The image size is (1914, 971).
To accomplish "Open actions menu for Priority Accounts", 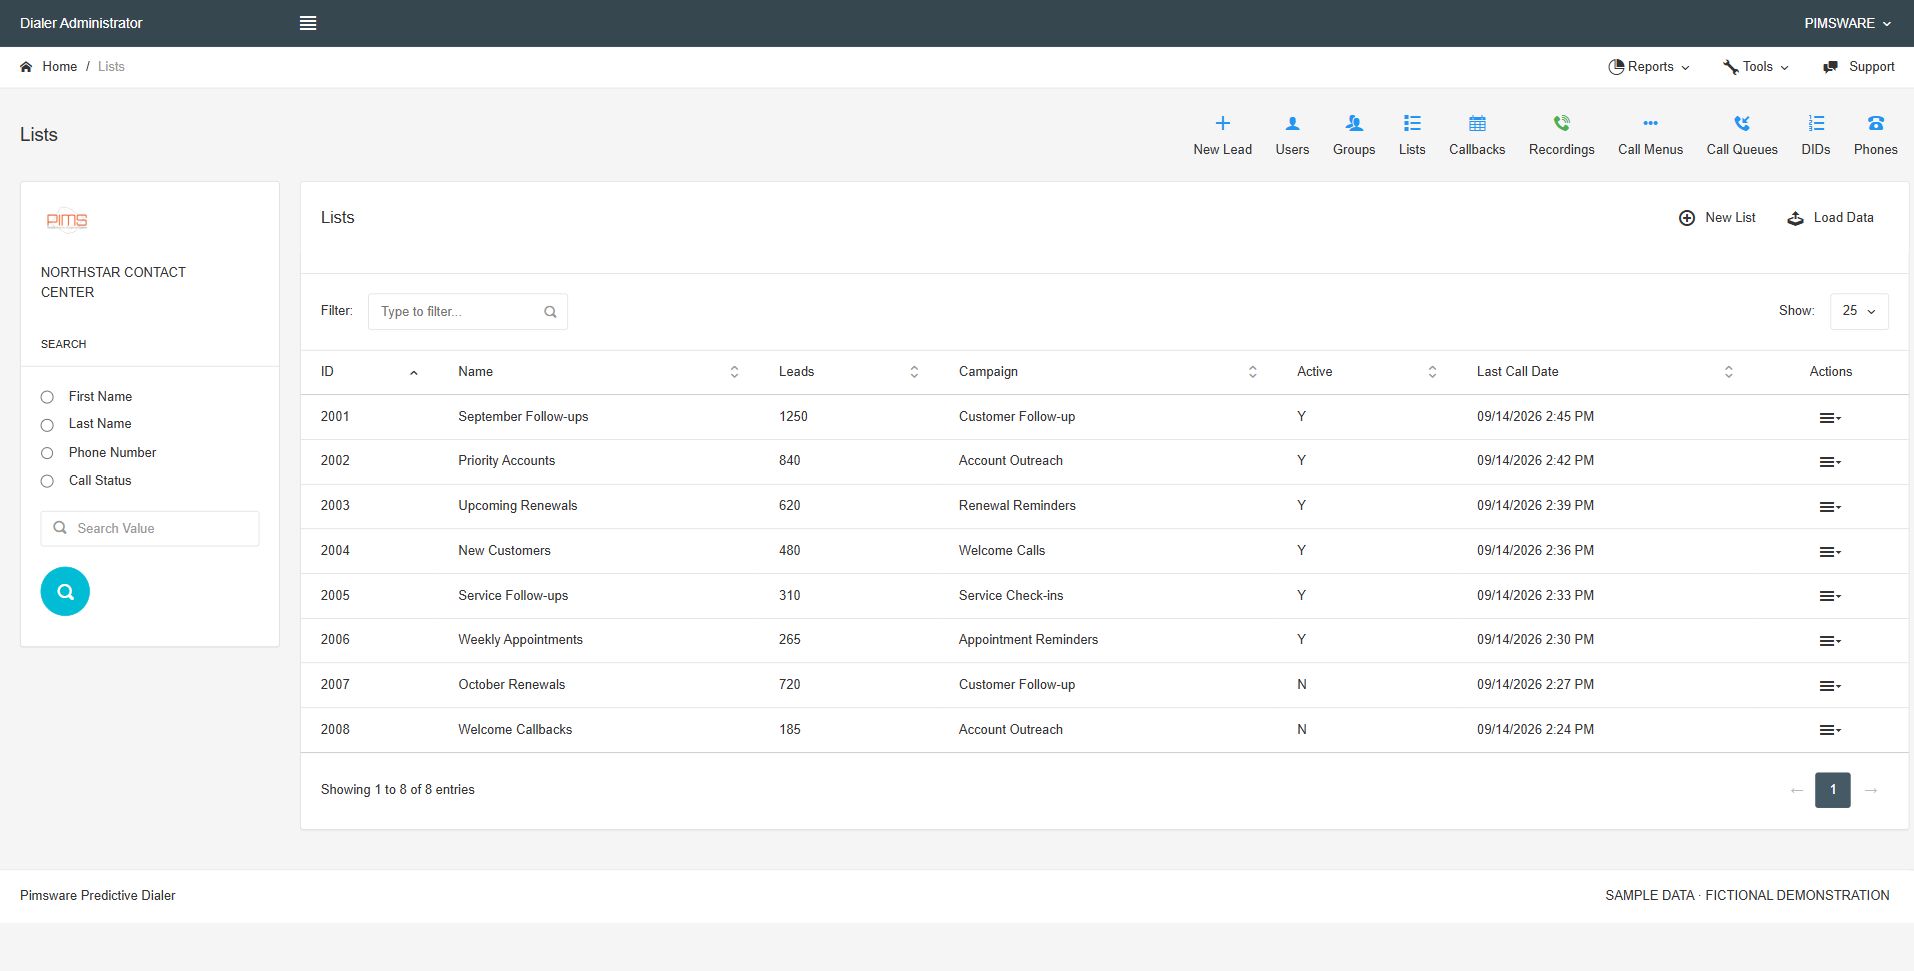I will [1830, 462].
